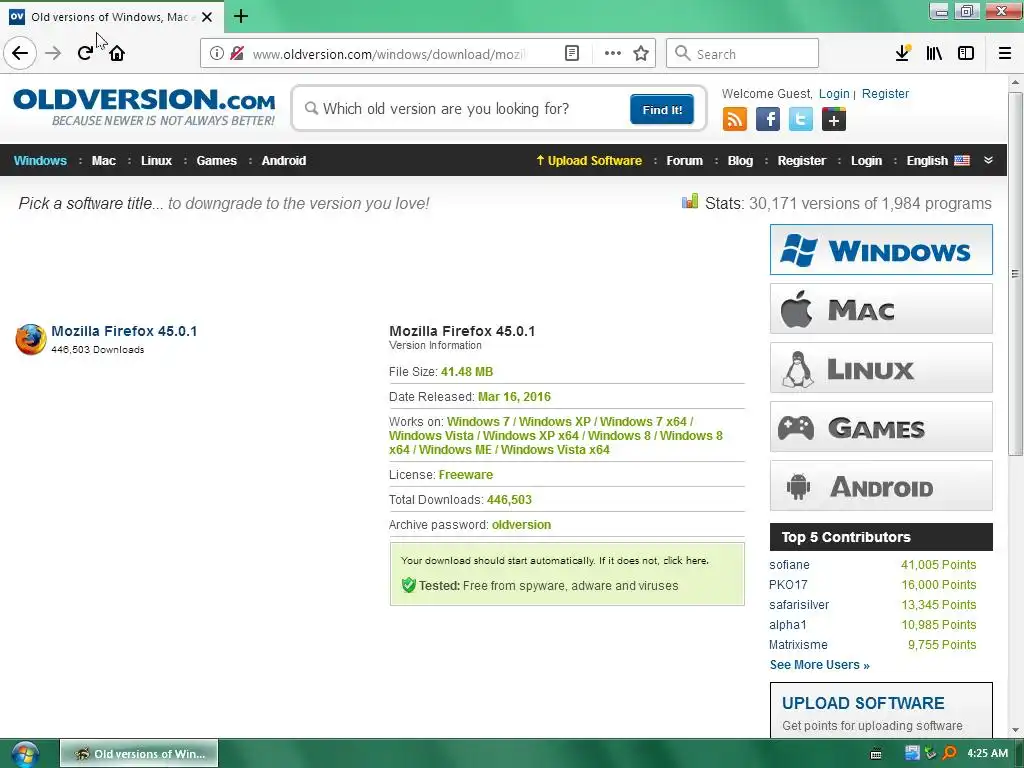
Task: Click the green tested shield icon
Action: 409,585
